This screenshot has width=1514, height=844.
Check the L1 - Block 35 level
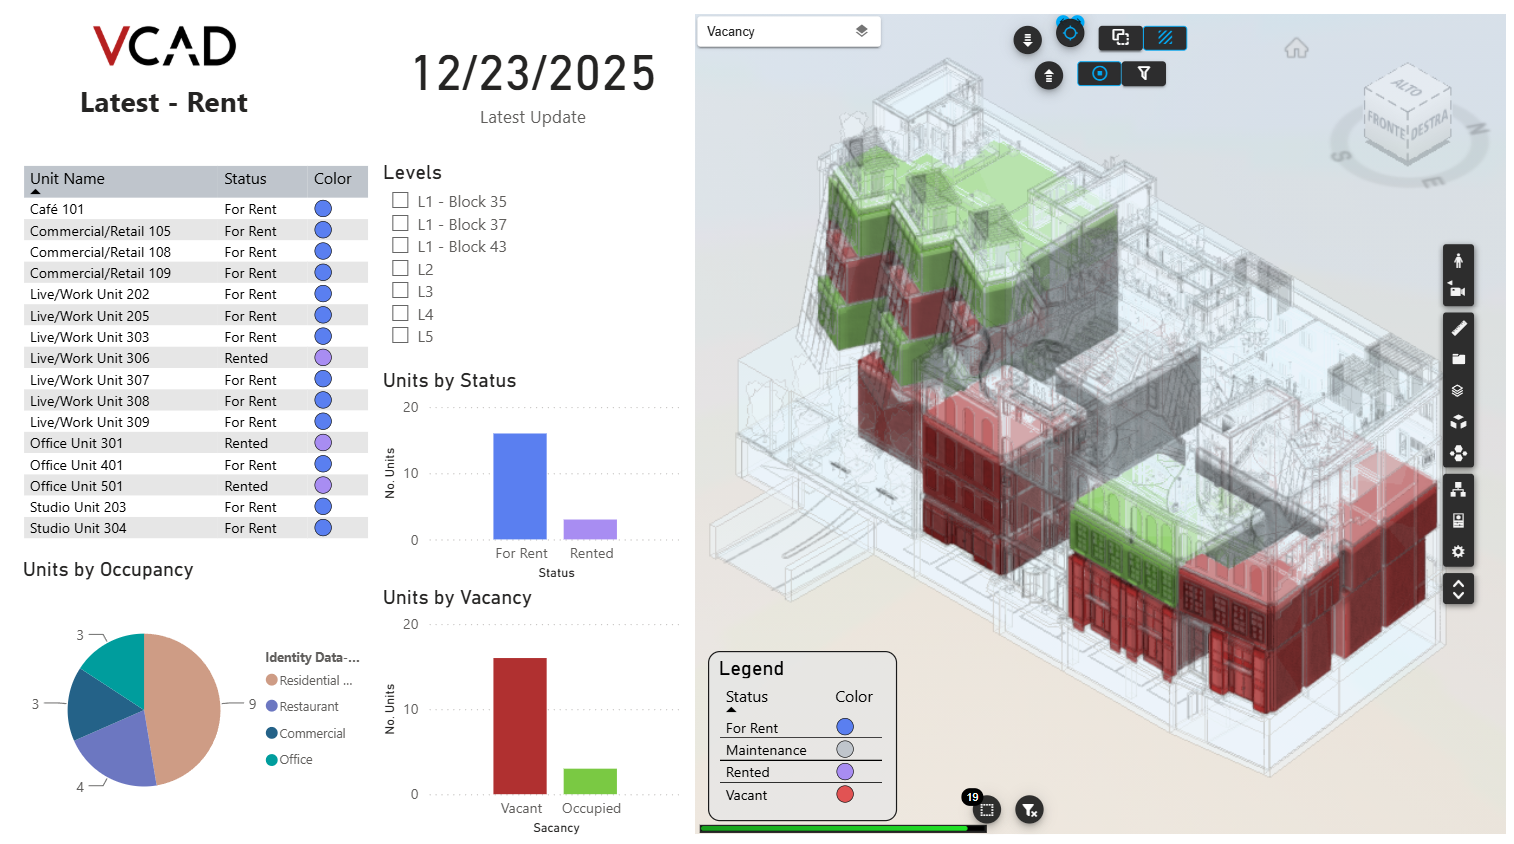click(x=400, y=200)
